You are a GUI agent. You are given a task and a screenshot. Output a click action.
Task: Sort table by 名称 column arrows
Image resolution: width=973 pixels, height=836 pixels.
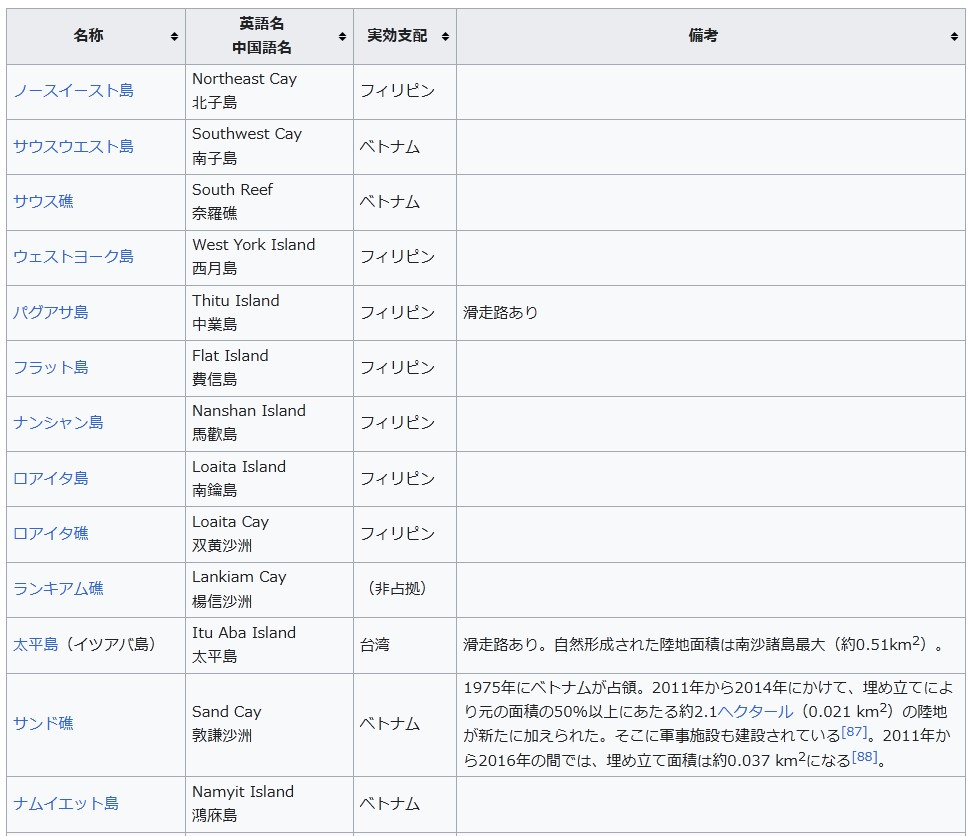pos(174,37)
